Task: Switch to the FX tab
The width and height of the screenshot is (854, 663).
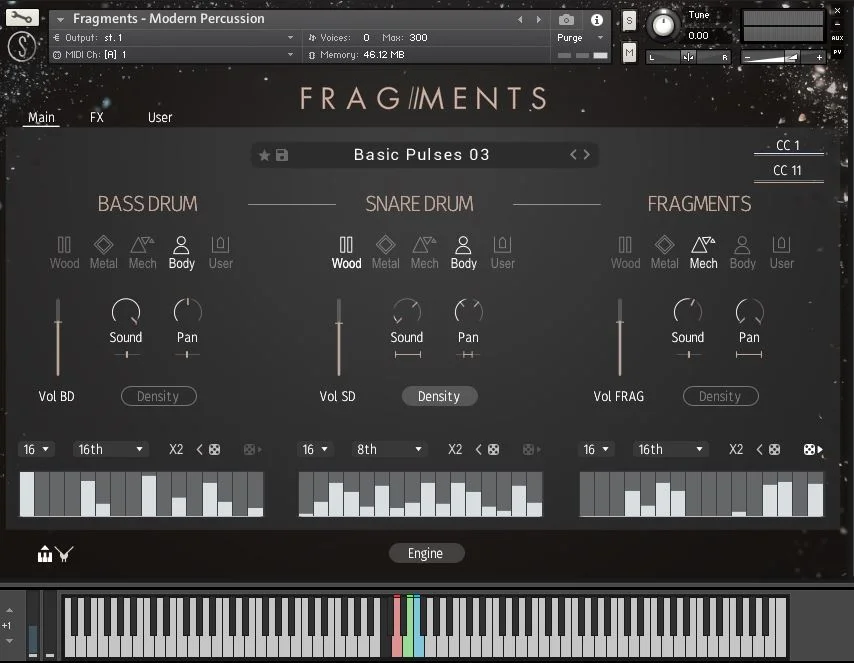Action: 96,117
